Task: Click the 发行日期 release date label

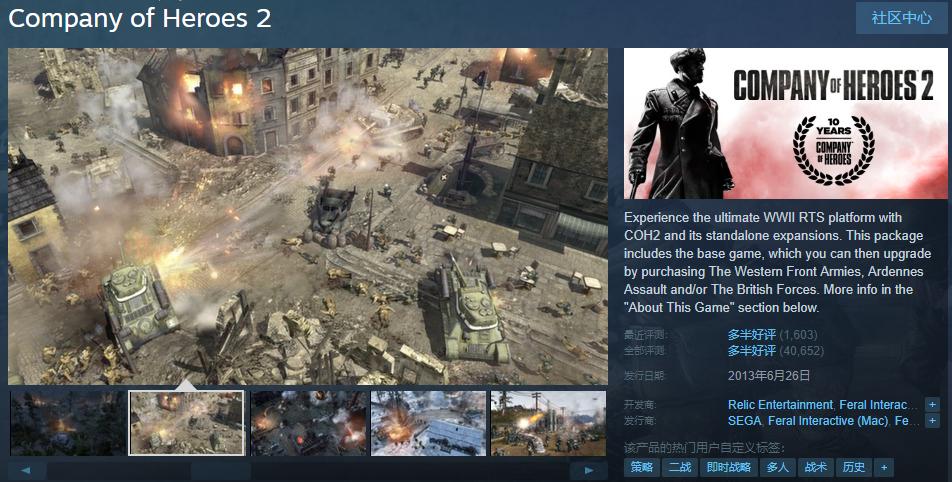Action: [x=645, y=376]
